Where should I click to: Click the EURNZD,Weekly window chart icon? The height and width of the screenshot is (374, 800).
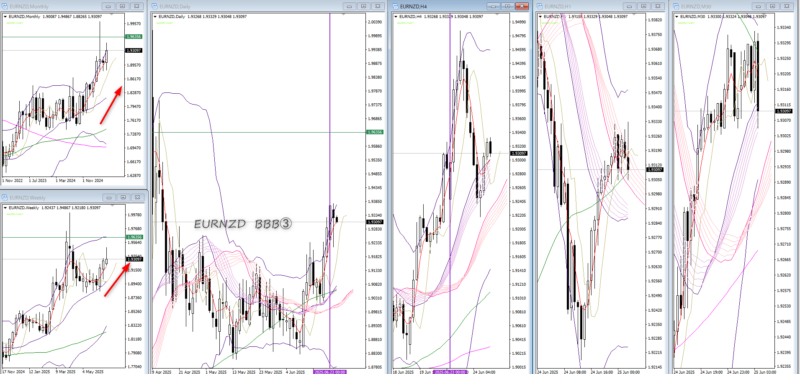point(5,197)
